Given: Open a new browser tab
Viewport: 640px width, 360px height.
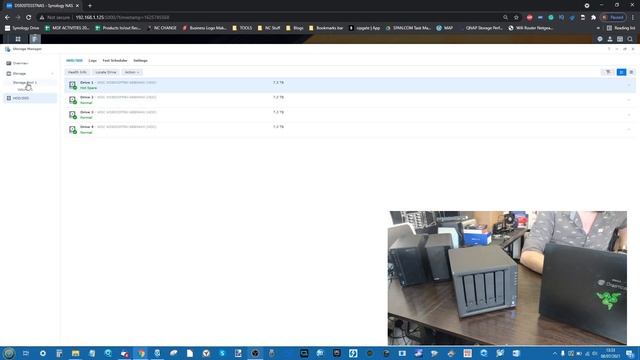Looking at the screenshot, I should point(90,6).
